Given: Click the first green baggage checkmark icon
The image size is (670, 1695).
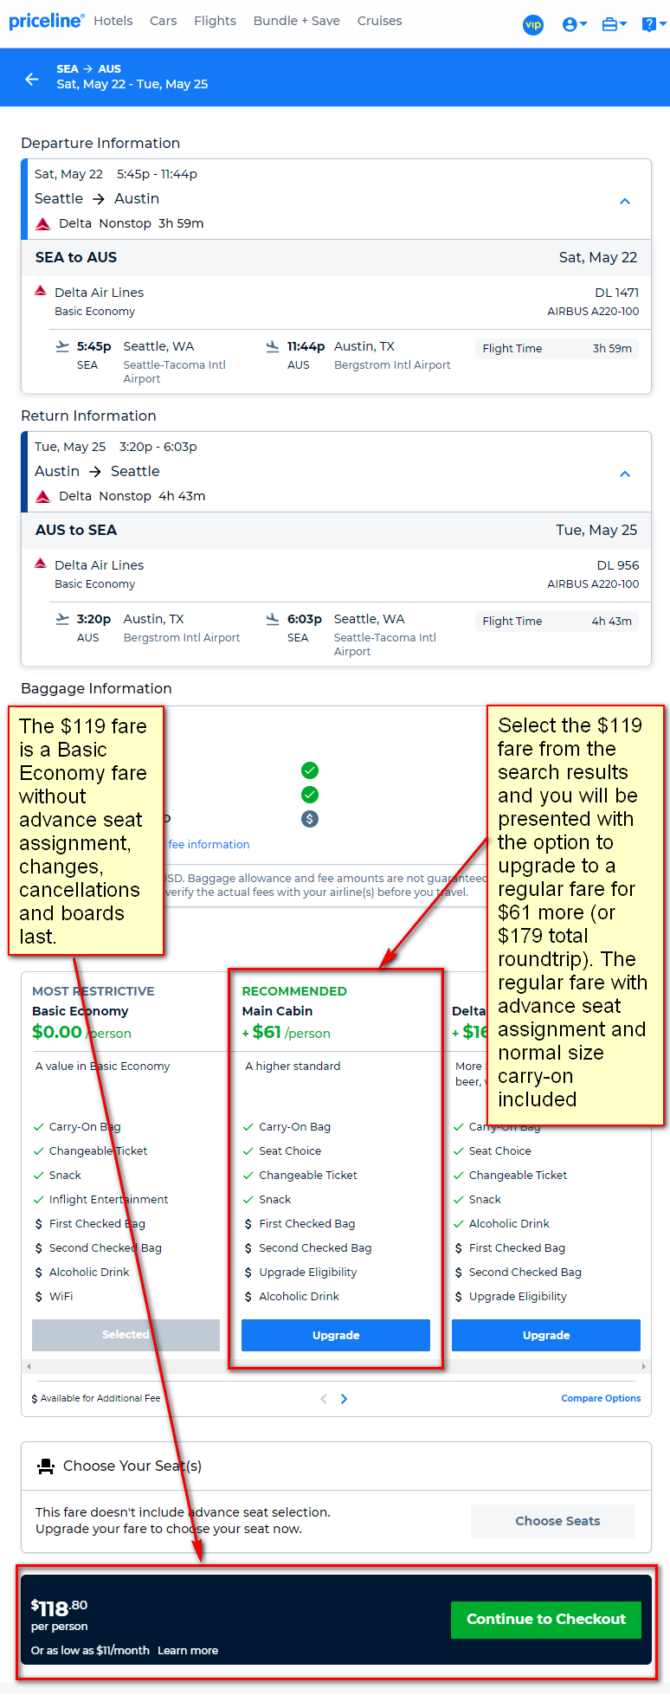Looking at the screenshot, I should pos(310,770).
